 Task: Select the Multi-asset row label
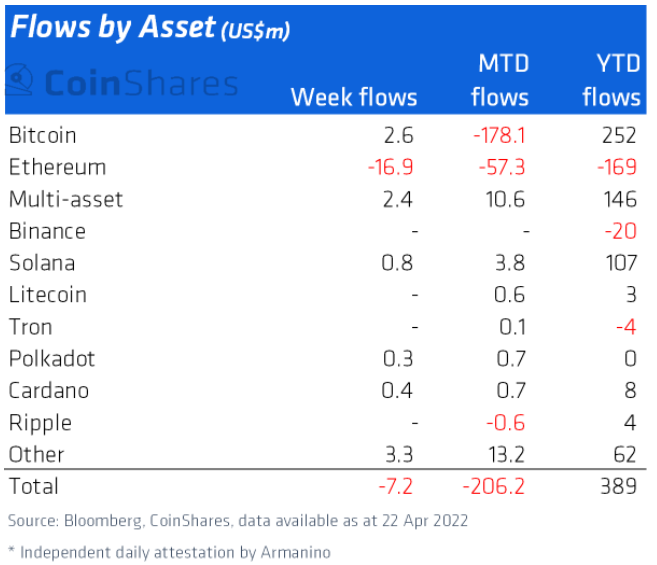click(65, 199)
